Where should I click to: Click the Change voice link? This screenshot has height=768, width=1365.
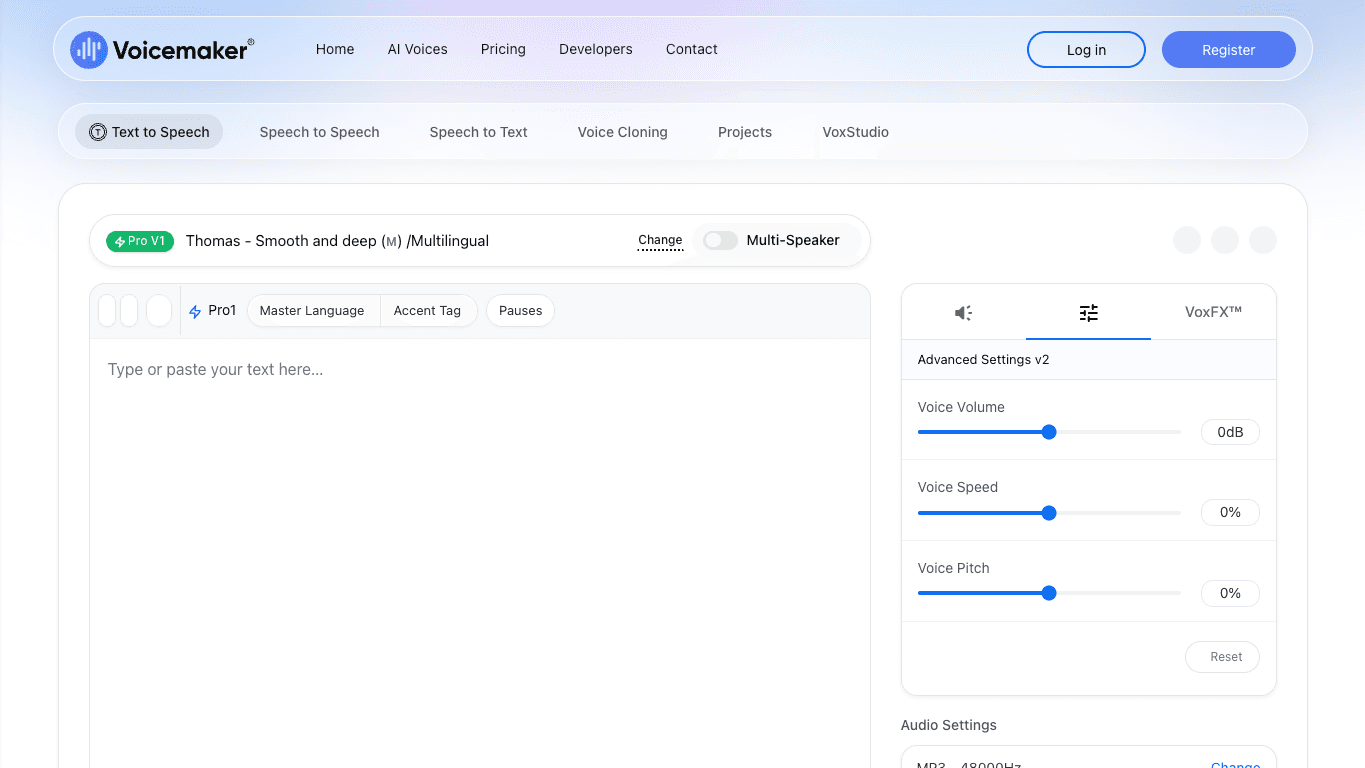[660, 241]
